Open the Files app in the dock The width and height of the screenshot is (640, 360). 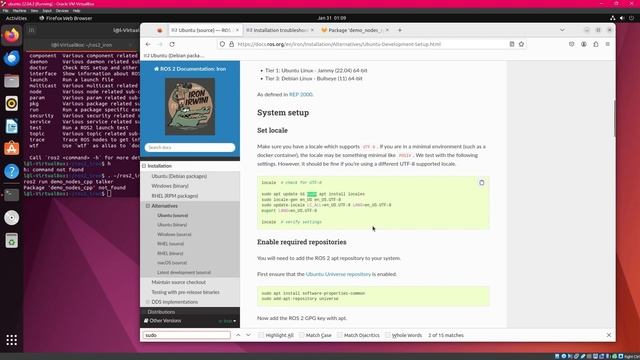click(11, 81)
